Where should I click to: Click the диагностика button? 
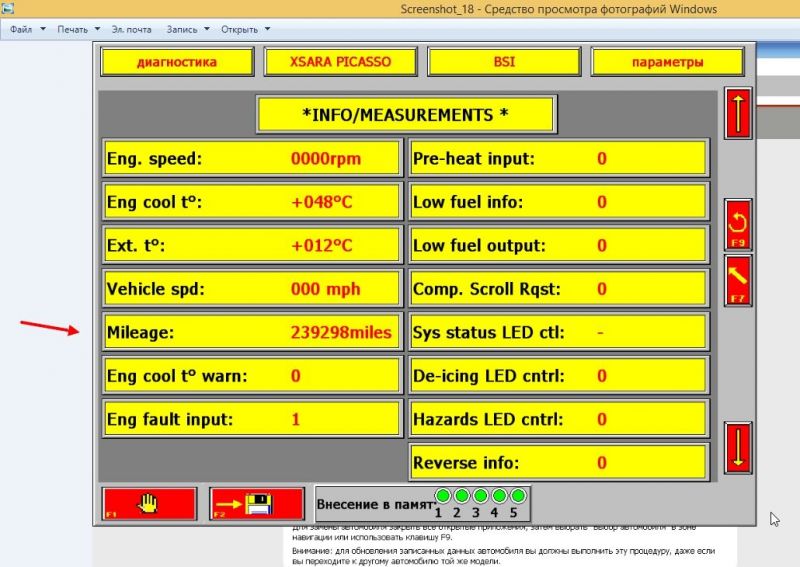click(x=177, y=62)
